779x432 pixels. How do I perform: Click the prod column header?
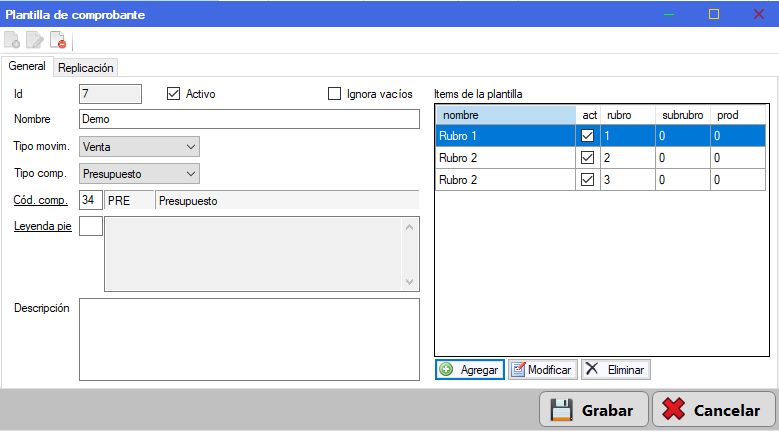pyautogui.click(x=738, y=115)
